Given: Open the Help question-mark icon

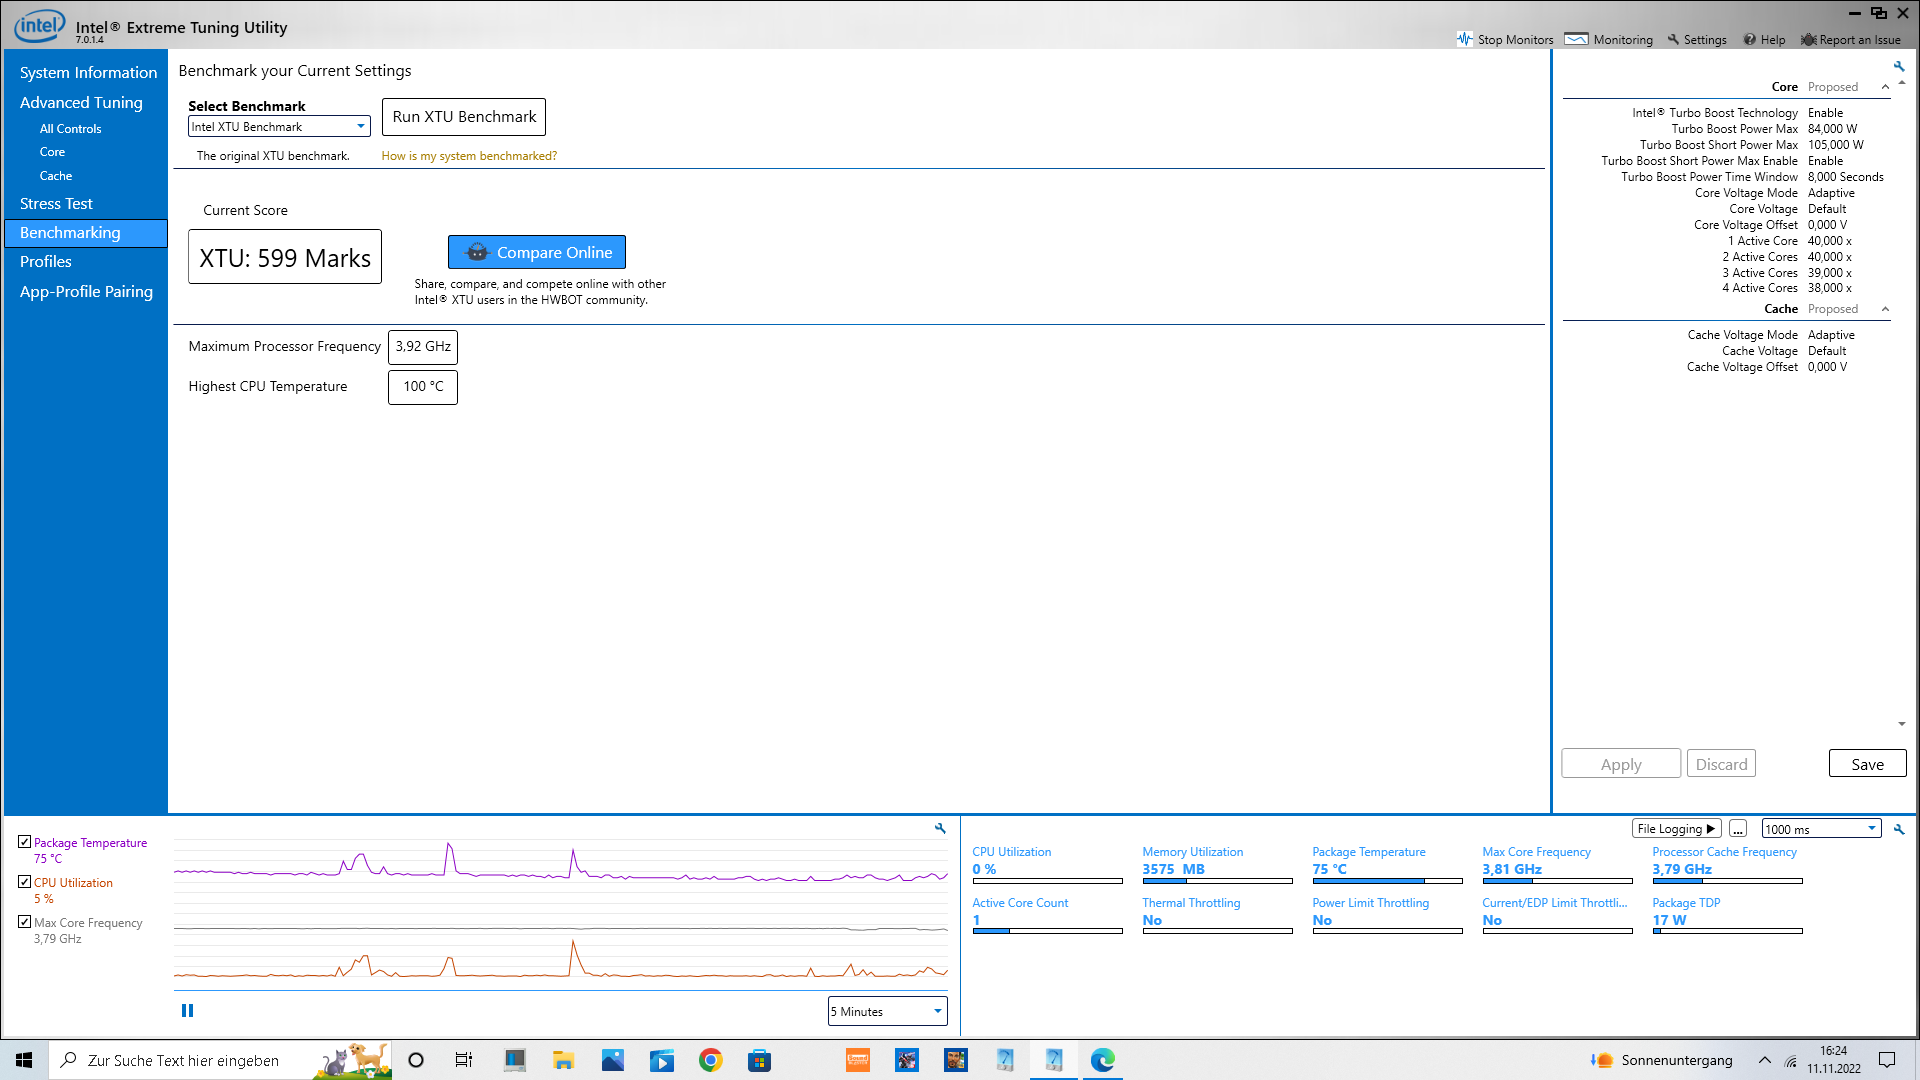Looking at the screenshot, I should (1749, 40).
